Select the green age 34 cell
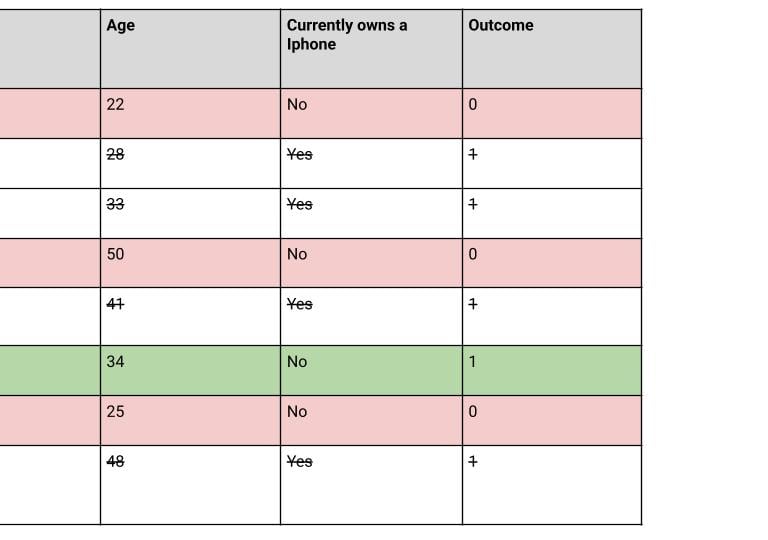The width and height of the screenshot is (768, 540). [191, 370]
